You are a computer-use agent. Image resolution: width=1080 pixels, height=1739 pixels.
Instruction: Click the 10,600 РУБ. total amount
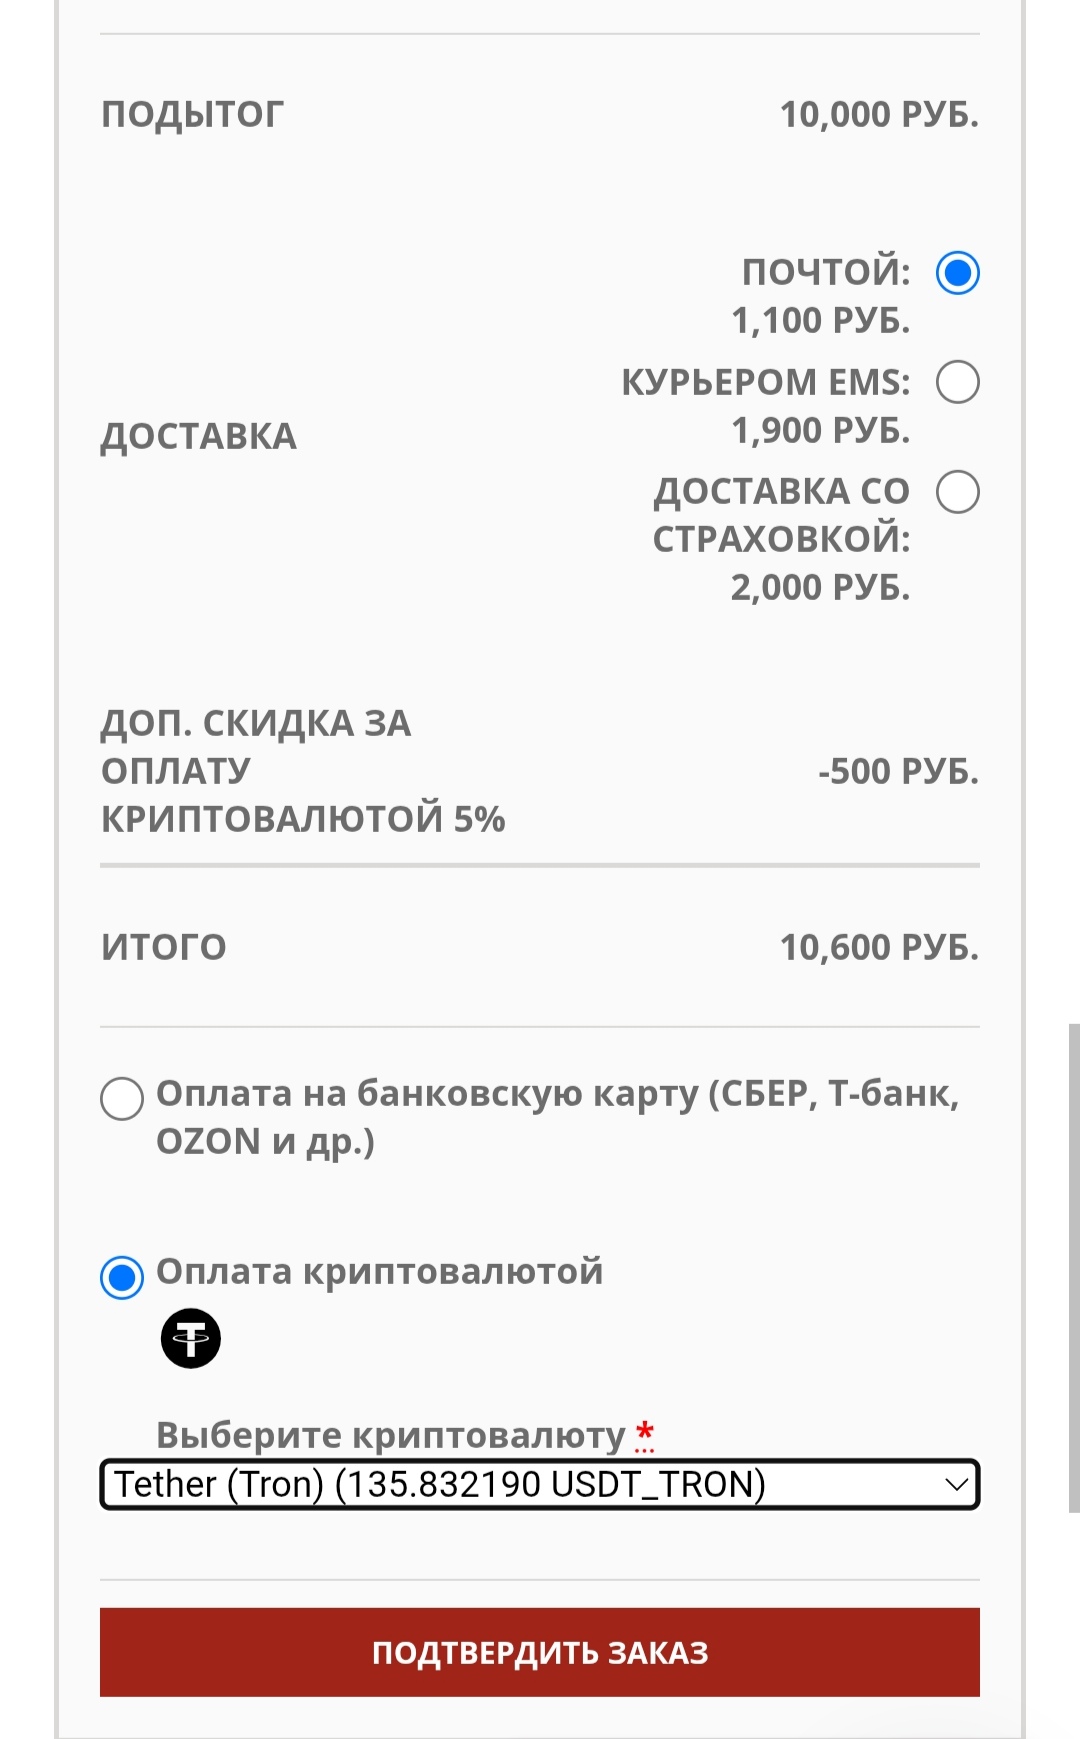click(878, 946)
